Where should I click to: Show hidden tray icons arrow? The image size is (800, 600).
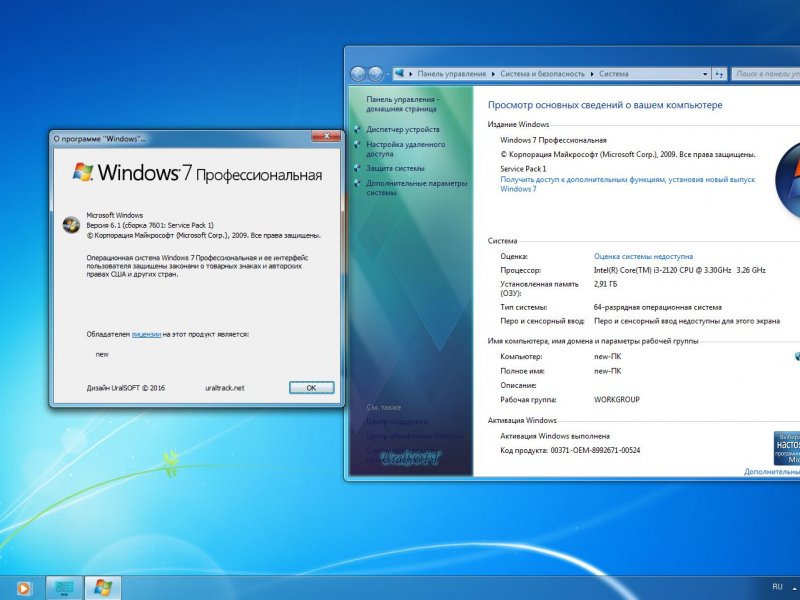point(794,588)
